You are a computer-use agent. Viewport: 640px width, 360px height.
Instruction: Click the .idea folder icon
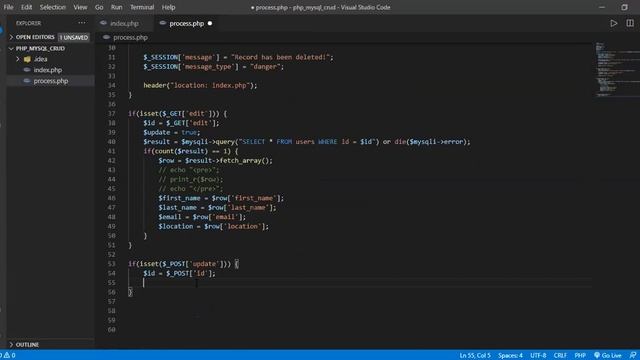(x=27, y=59)
